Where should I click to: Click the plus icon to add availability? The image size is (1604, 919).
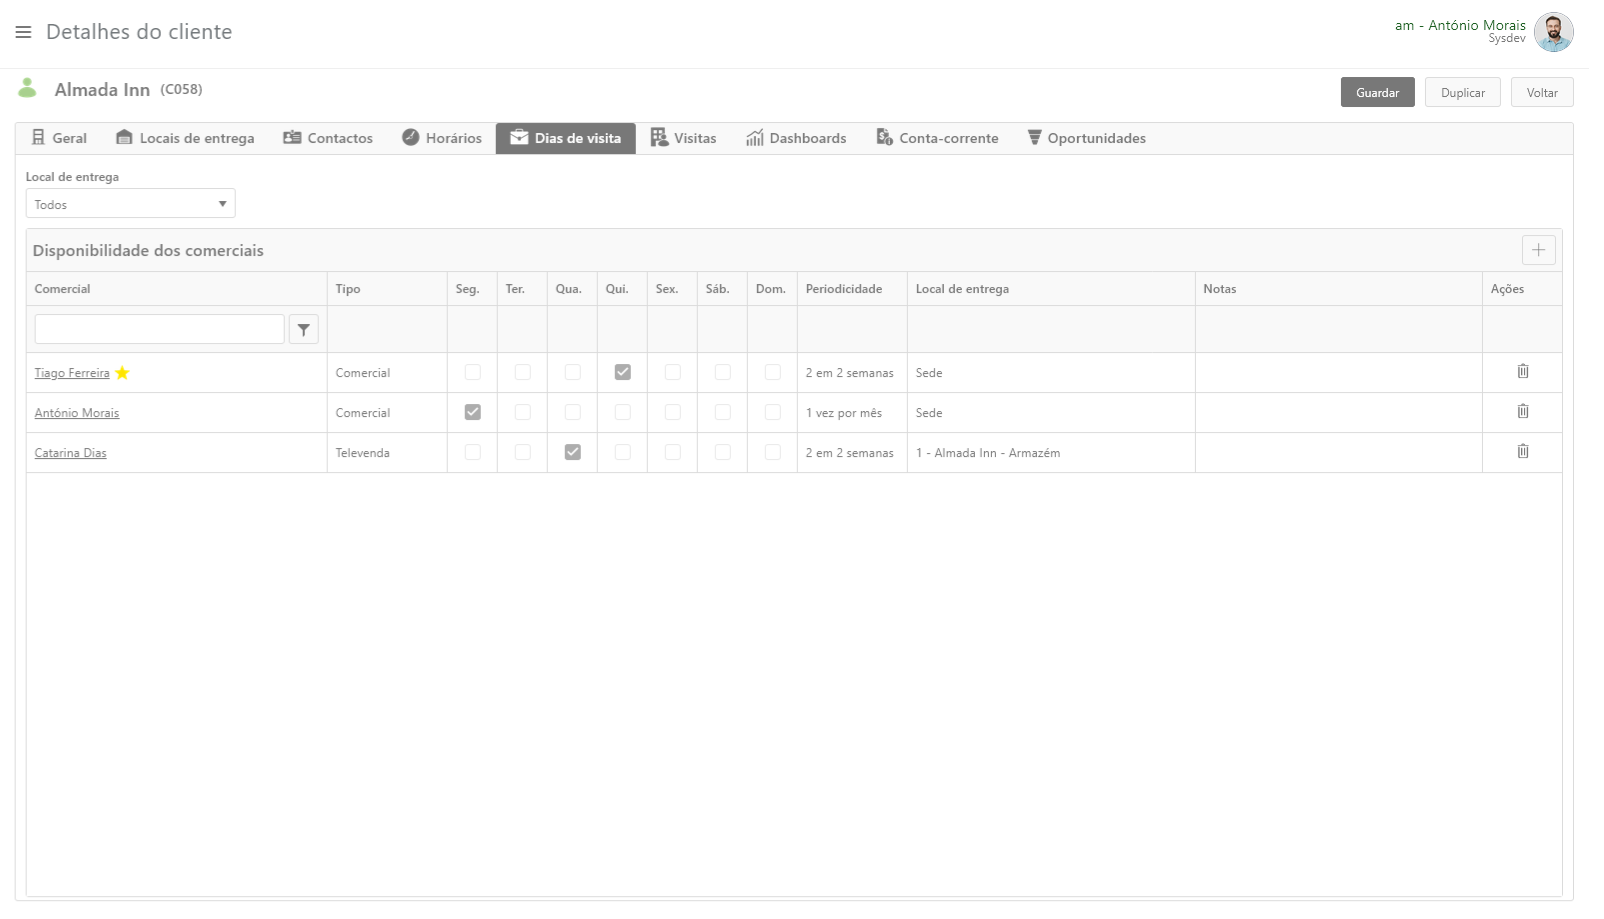(x=1538, y=250)
